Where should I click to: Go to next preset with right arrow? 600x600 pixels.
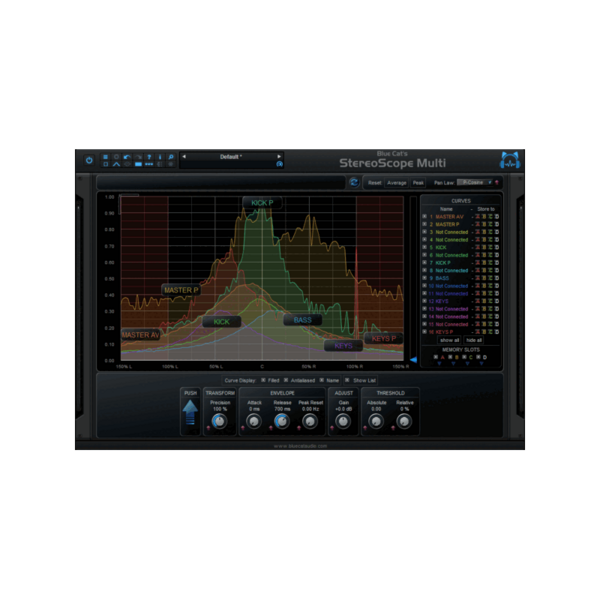279,157
